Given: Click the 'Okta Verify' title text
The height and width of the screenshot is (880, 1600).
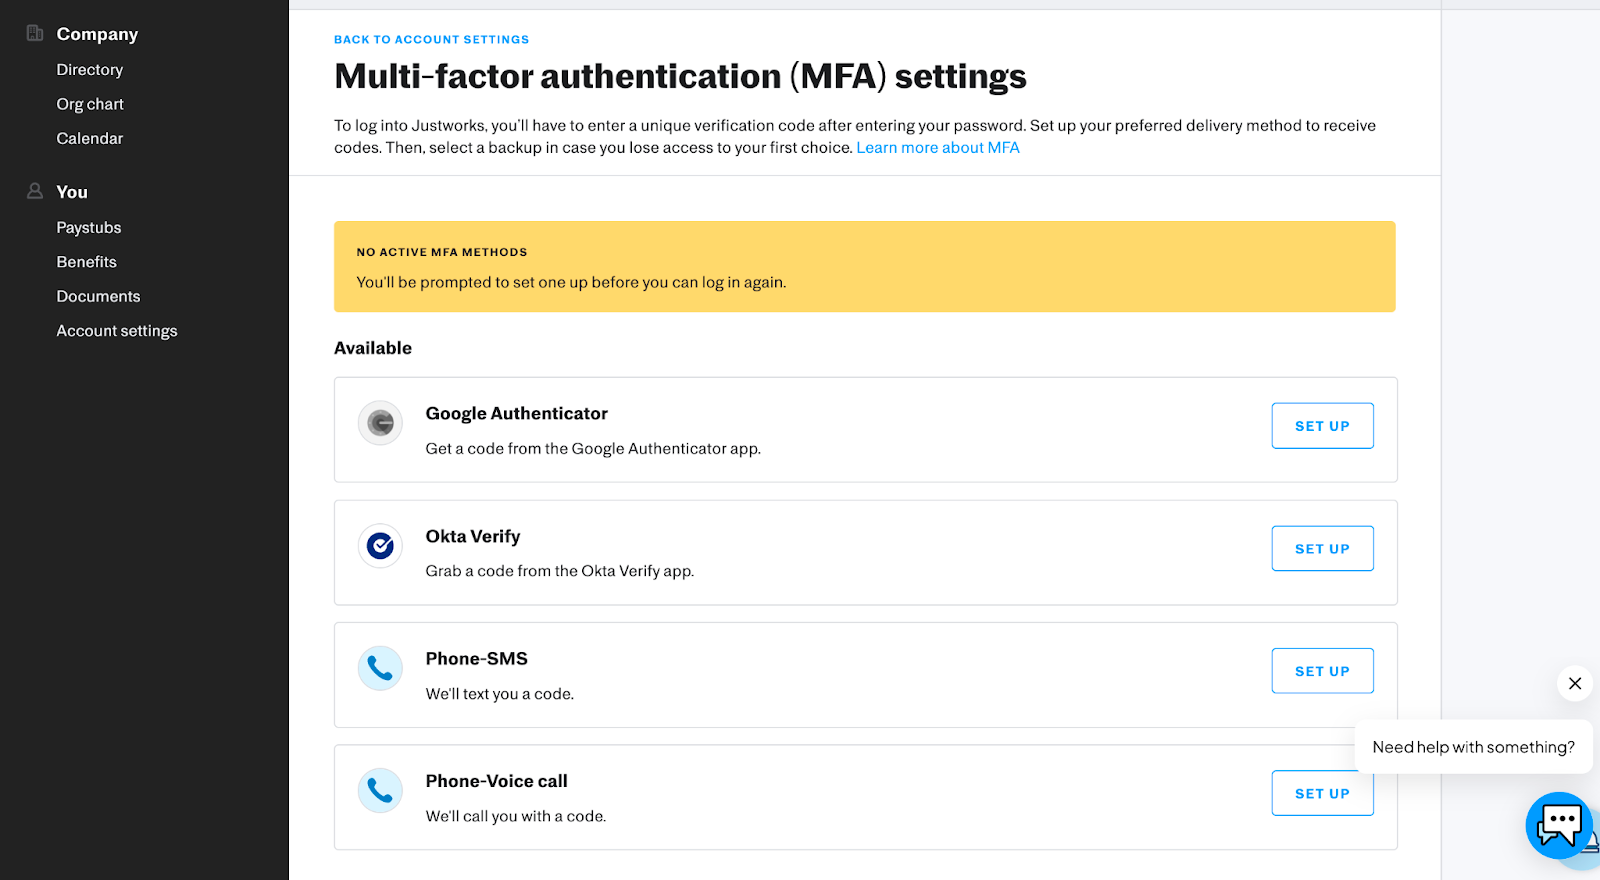Looking at the screenshot, I should (473, 537).
